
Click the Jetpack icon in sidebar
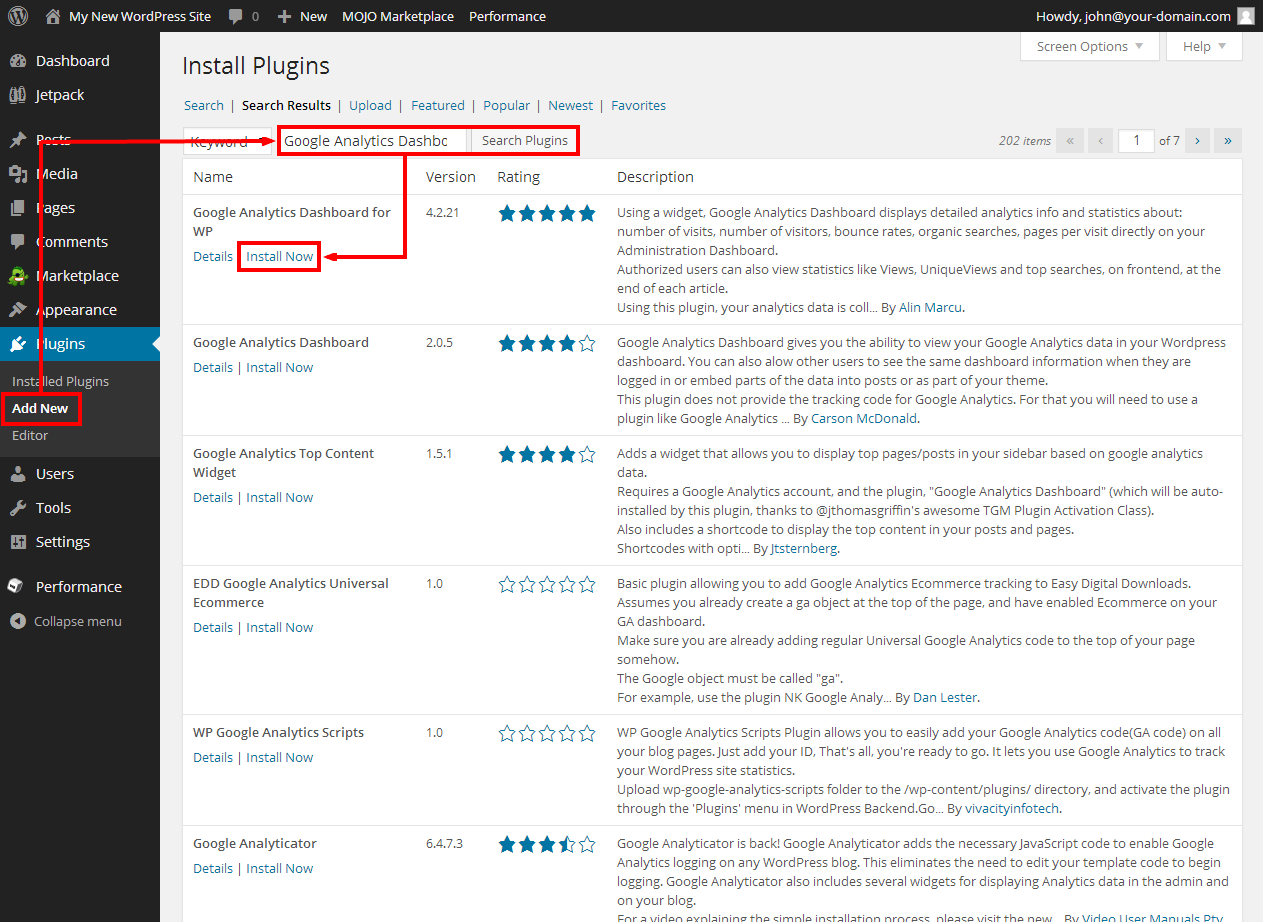coord(18,95)
